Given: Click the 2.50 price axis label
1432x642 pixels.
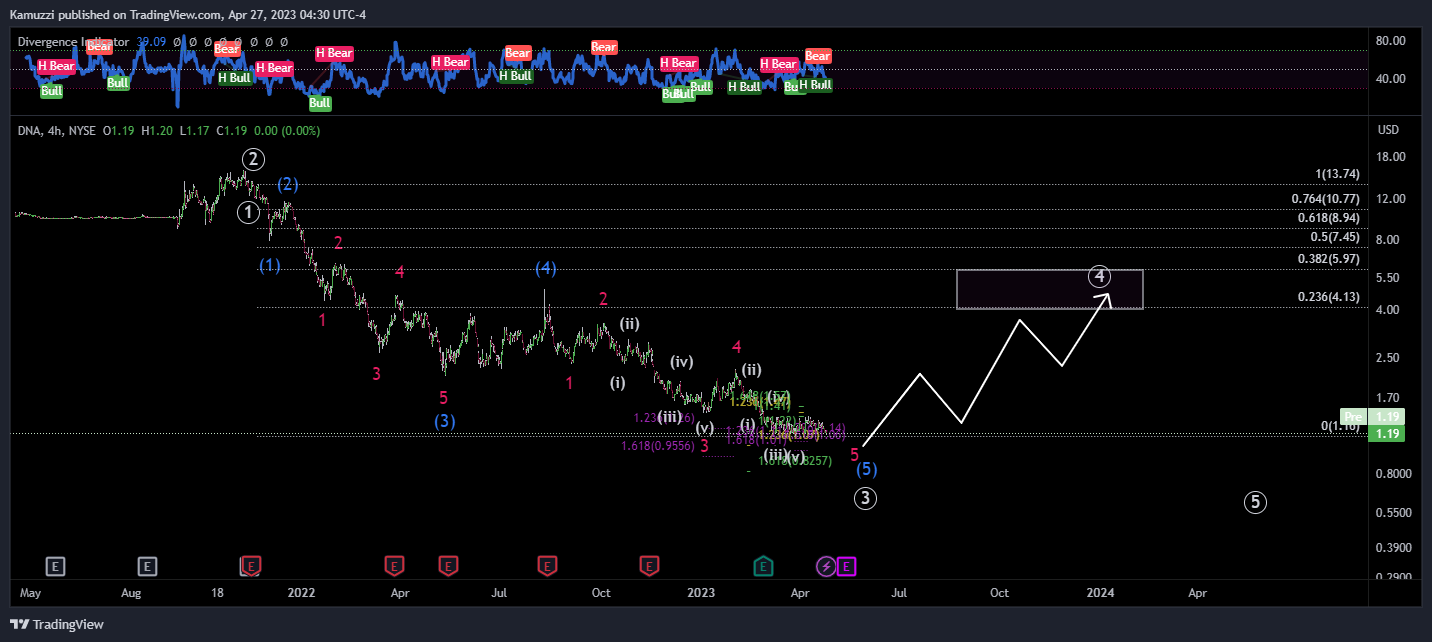Looking at the screenshot, I should (1388, 358).
